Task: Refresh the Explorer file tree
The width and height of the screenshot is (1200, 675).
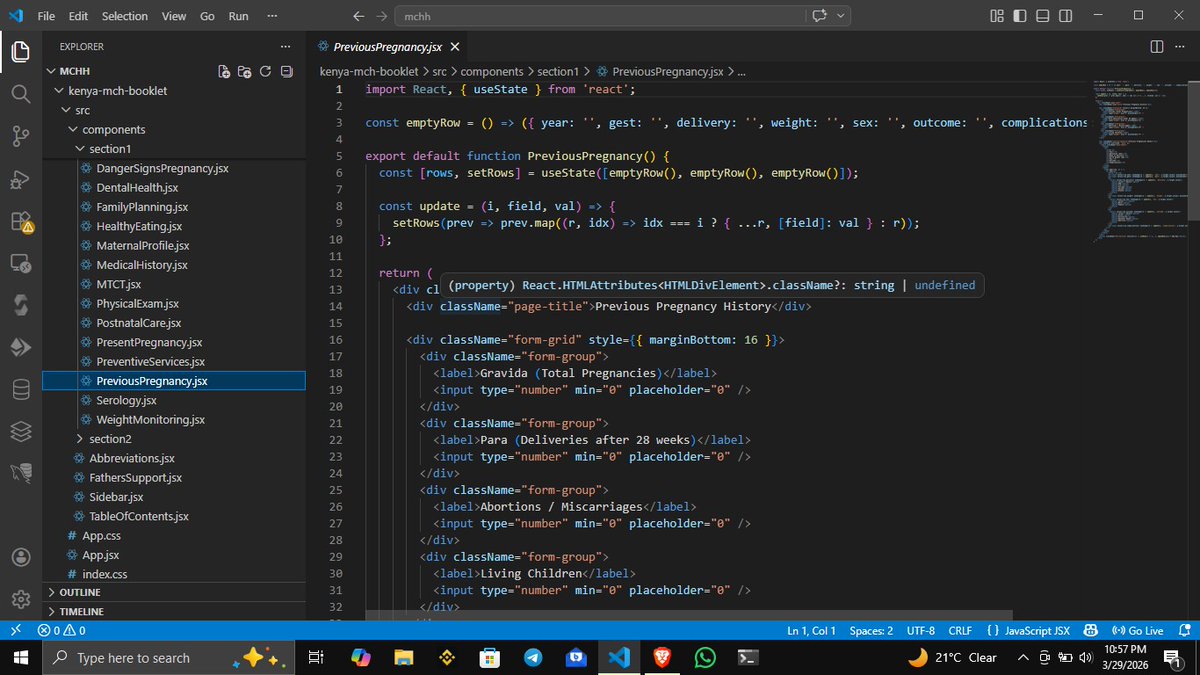Action: tap(265, 71)
